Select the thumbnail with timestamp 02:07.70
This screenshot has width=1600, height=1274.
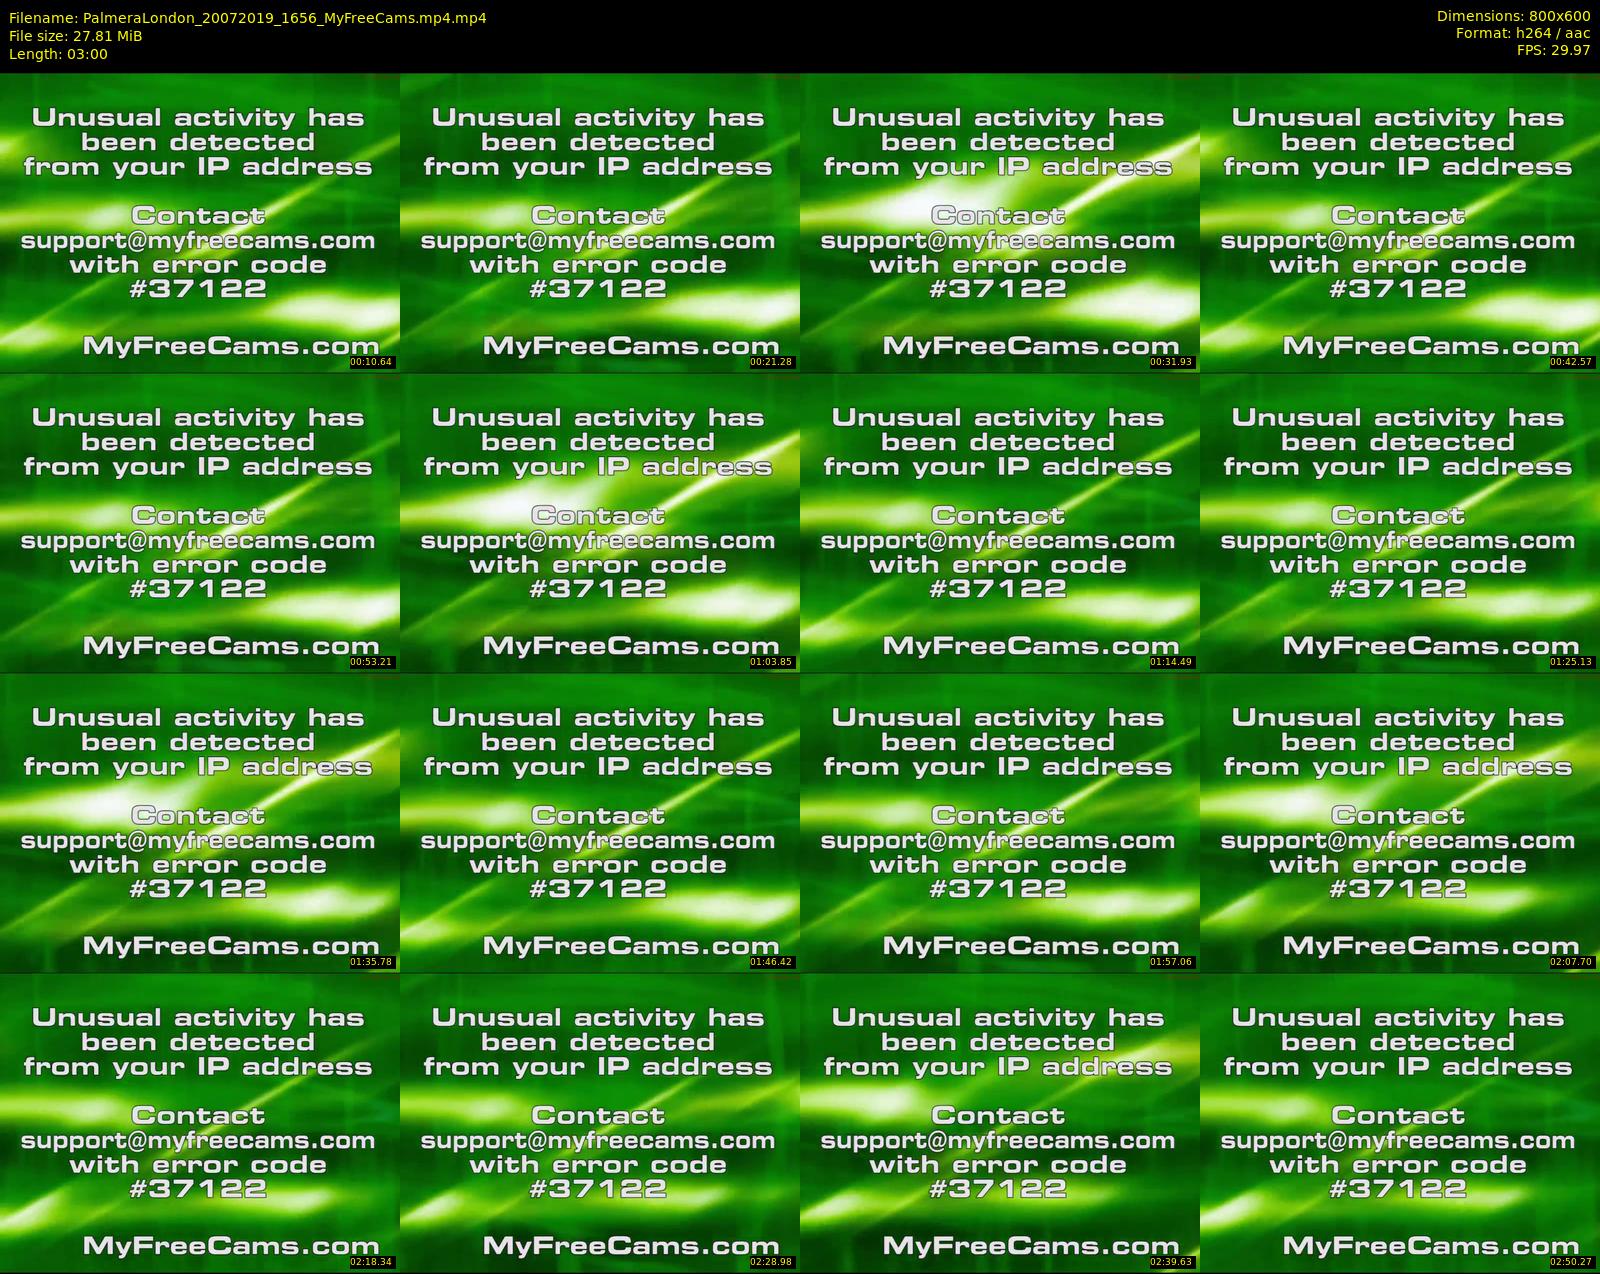[1400, 823]
